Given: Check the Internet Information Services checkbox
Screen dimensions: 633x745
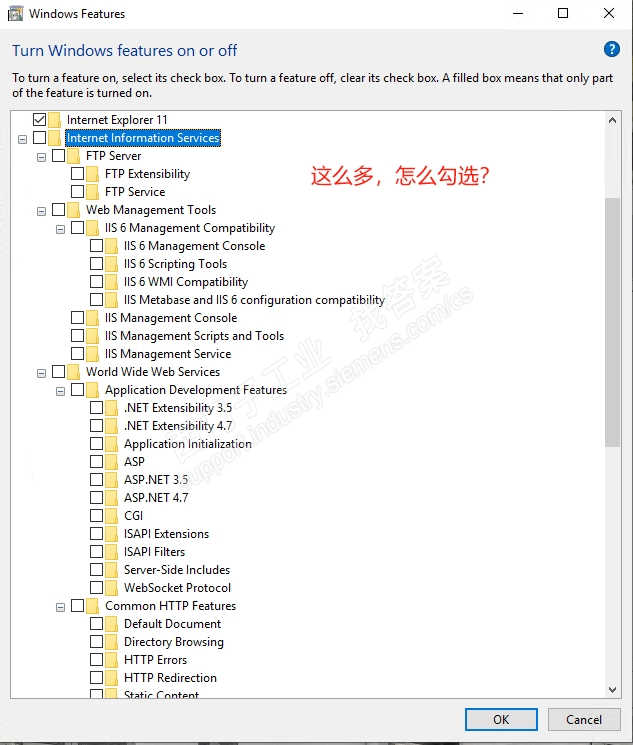Looking at the screenshot, I should tap(39, 137).
